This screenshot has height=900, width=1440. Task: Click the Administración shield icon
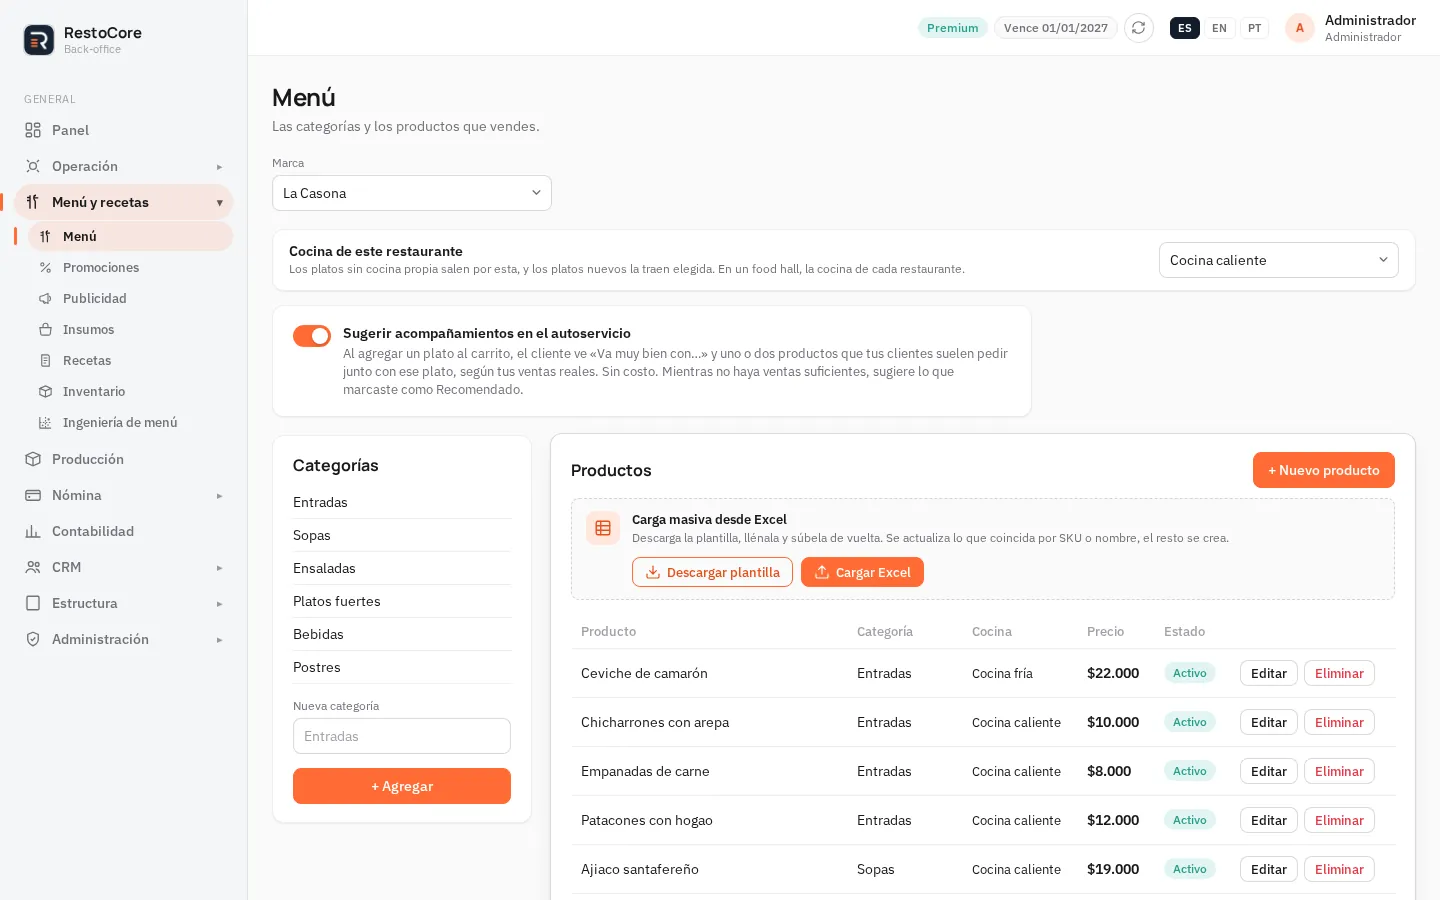[x=33, y=639]
